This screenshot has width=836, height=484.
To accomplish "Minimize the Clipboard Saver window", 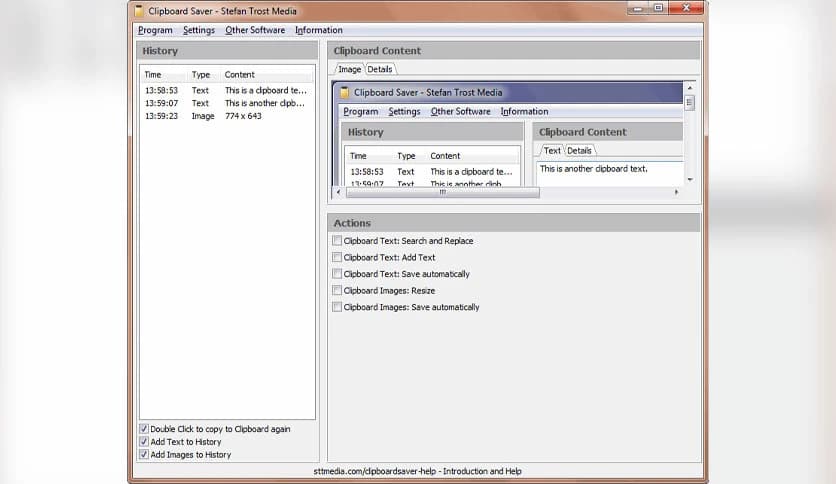I will (x=638, y=8).
